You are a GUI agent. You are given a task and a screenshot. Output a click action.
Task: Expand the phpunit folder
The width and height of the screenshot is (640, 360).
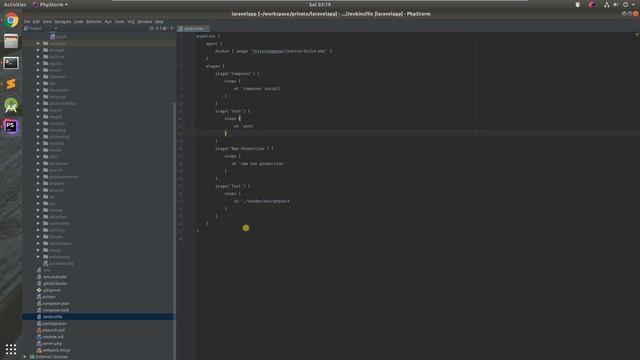38,190
